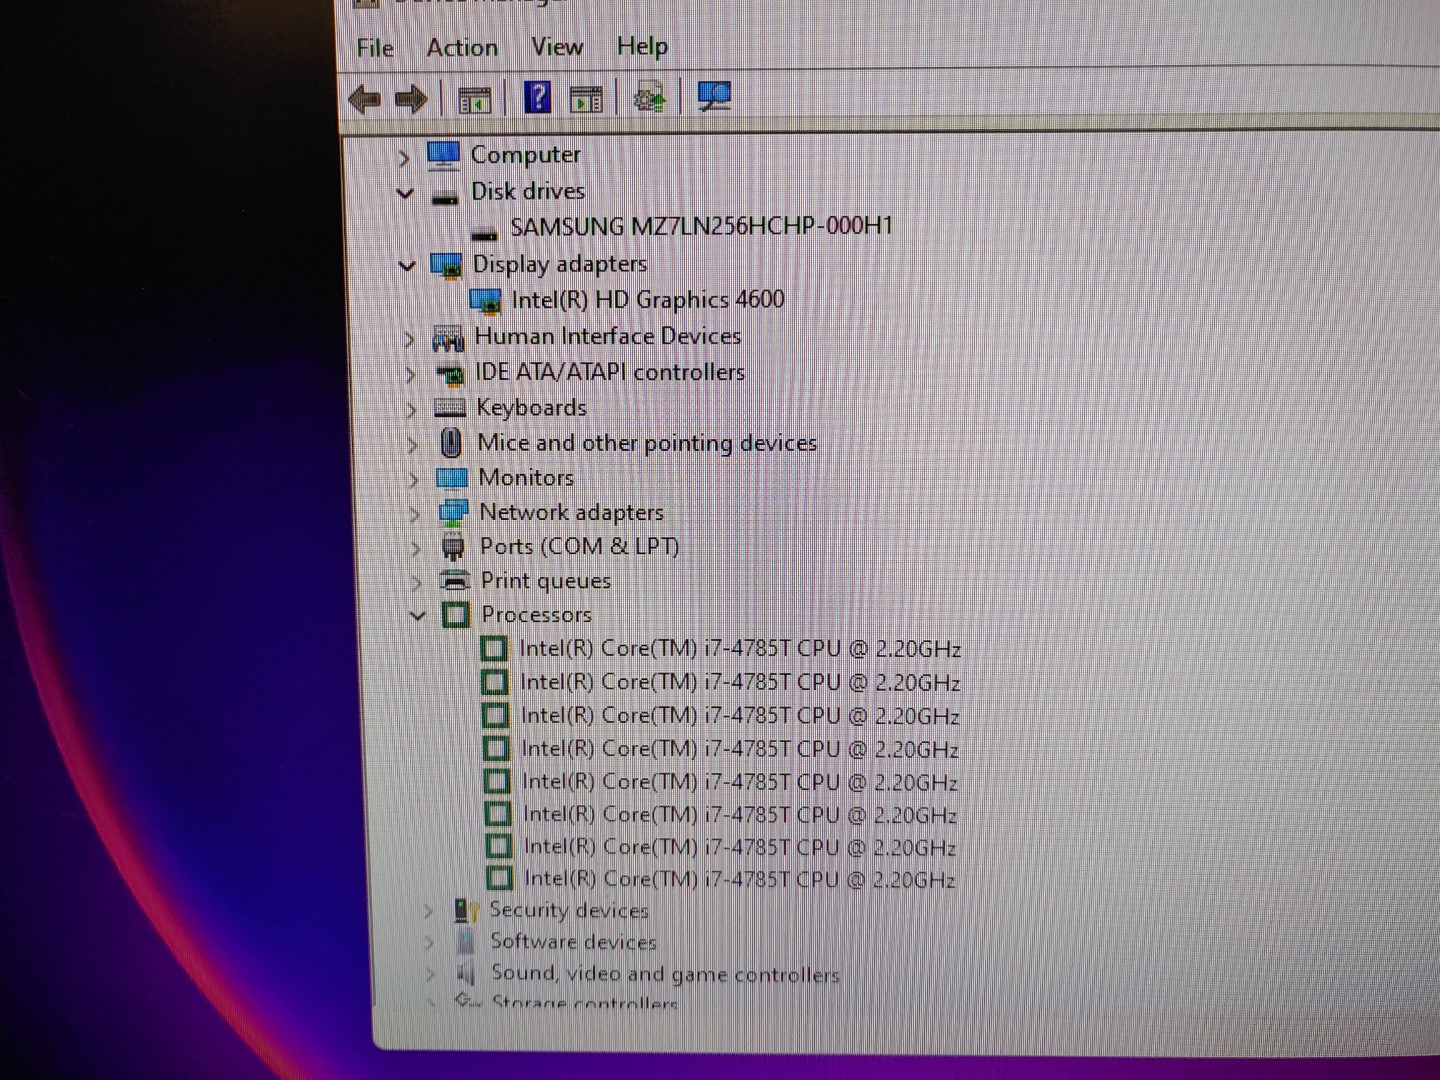Expand the Security devices category

point(428,911)
